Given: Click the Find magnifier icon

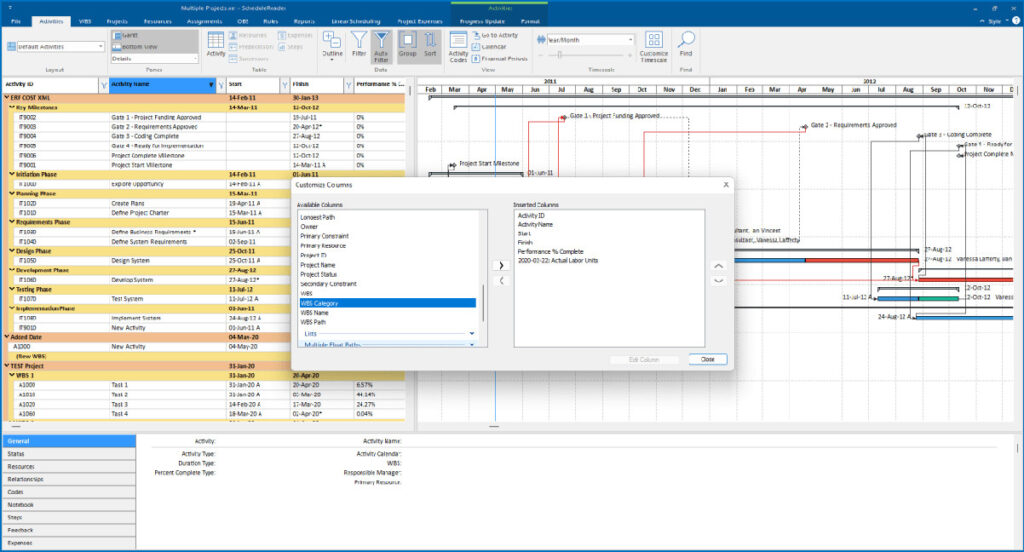Looking at the screenshot, I should 686,44.
